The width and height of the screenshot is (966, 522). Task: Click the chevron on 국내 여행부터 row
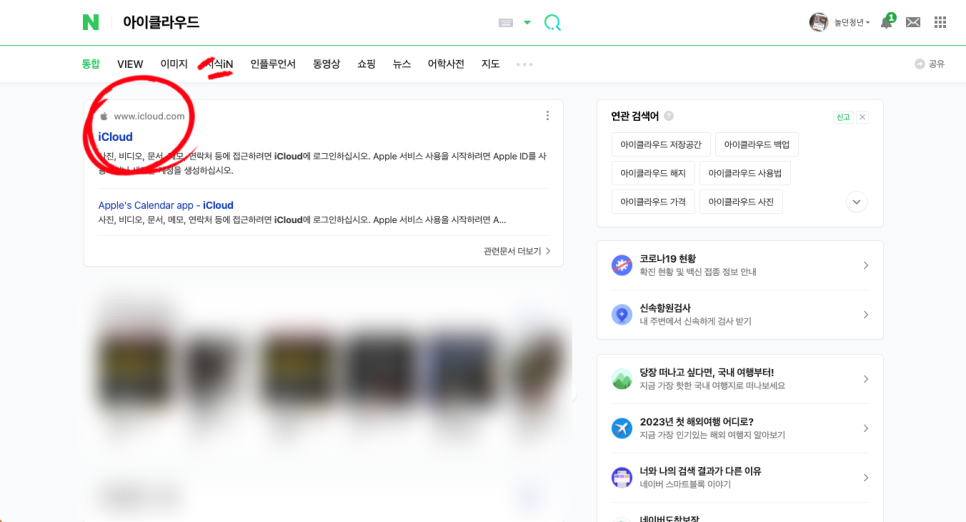[x=866, y=379]
